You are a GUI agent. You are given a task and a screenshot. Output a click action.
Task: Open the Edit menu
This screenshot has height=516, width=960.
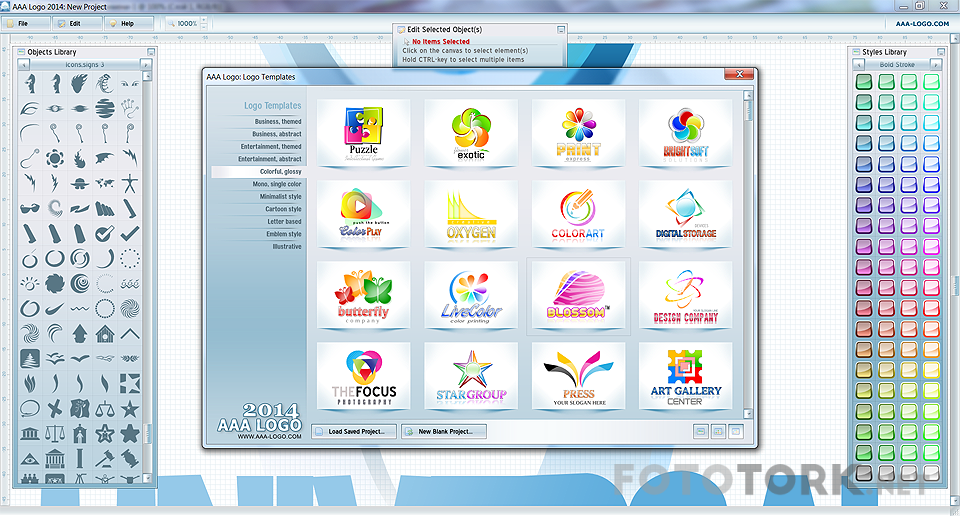coord(77,23)
